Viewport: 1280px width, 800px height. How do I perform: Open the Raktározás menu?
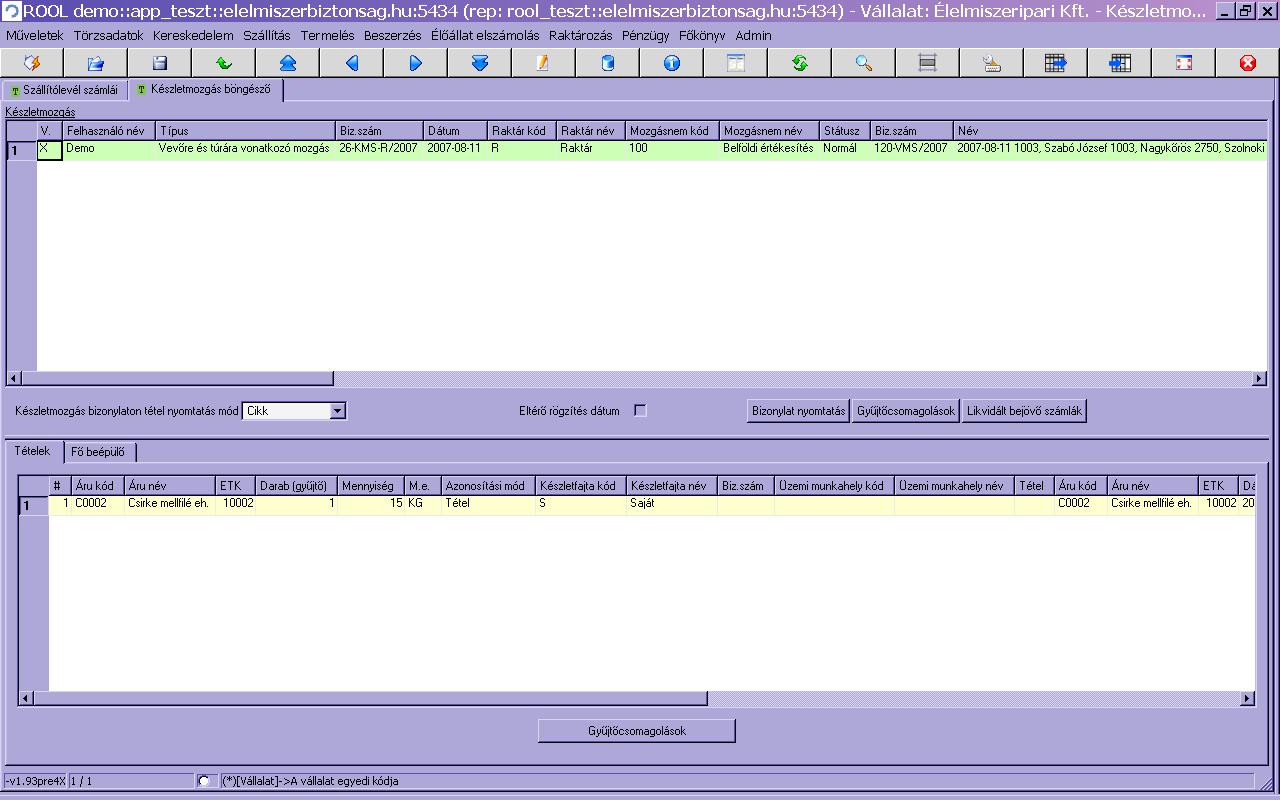(x=580, y=35)
